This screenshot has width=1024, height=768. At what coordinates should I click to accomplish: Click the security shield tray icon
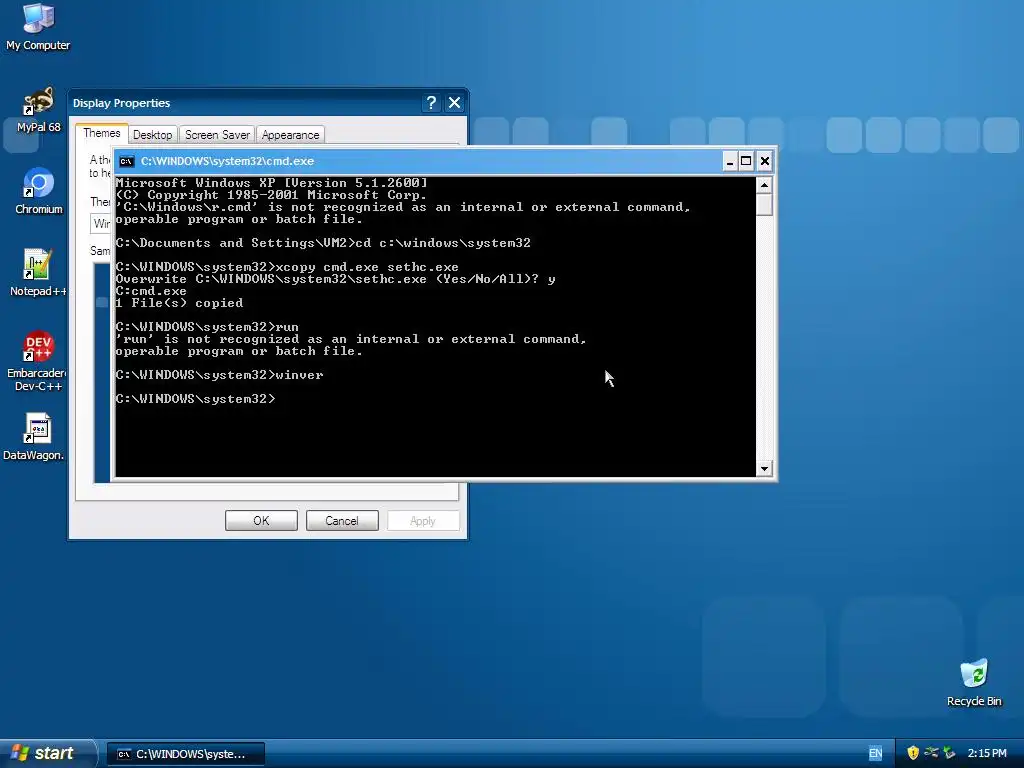[913, 753]
